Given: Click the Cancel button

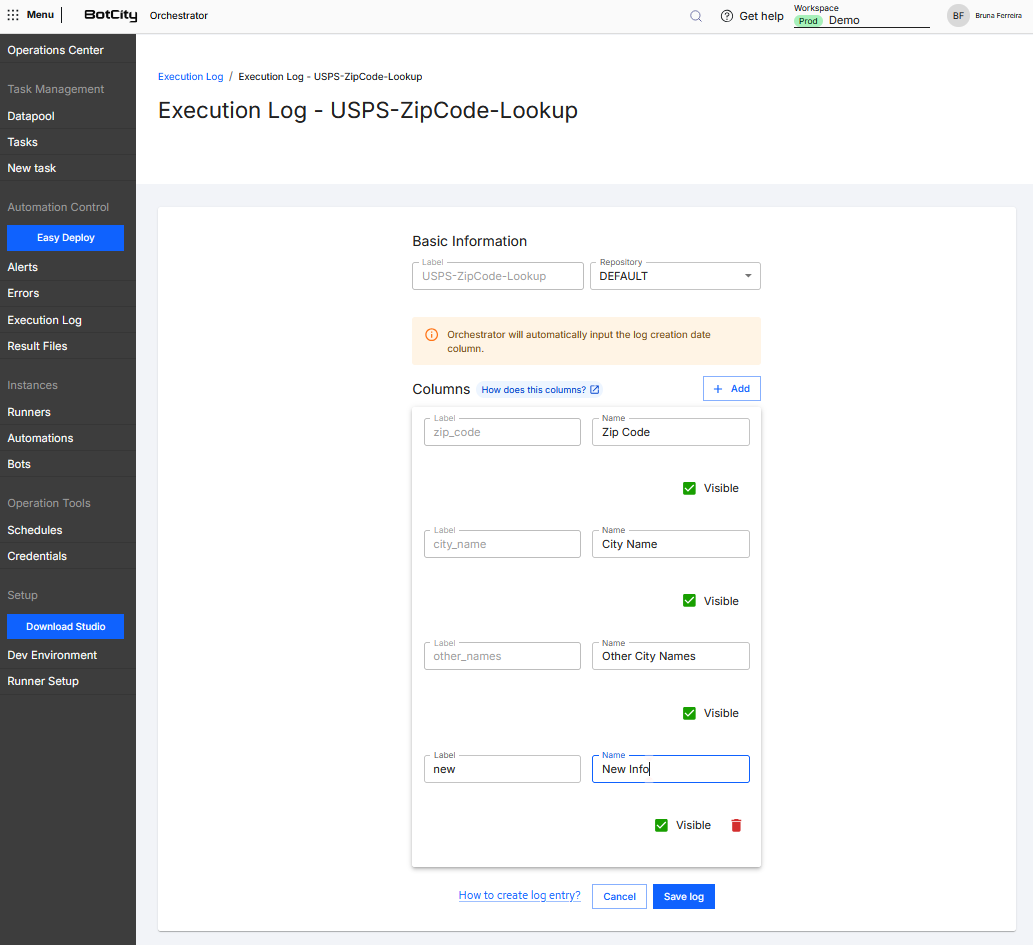Looking at the screenshot, I should click(619, 896).
